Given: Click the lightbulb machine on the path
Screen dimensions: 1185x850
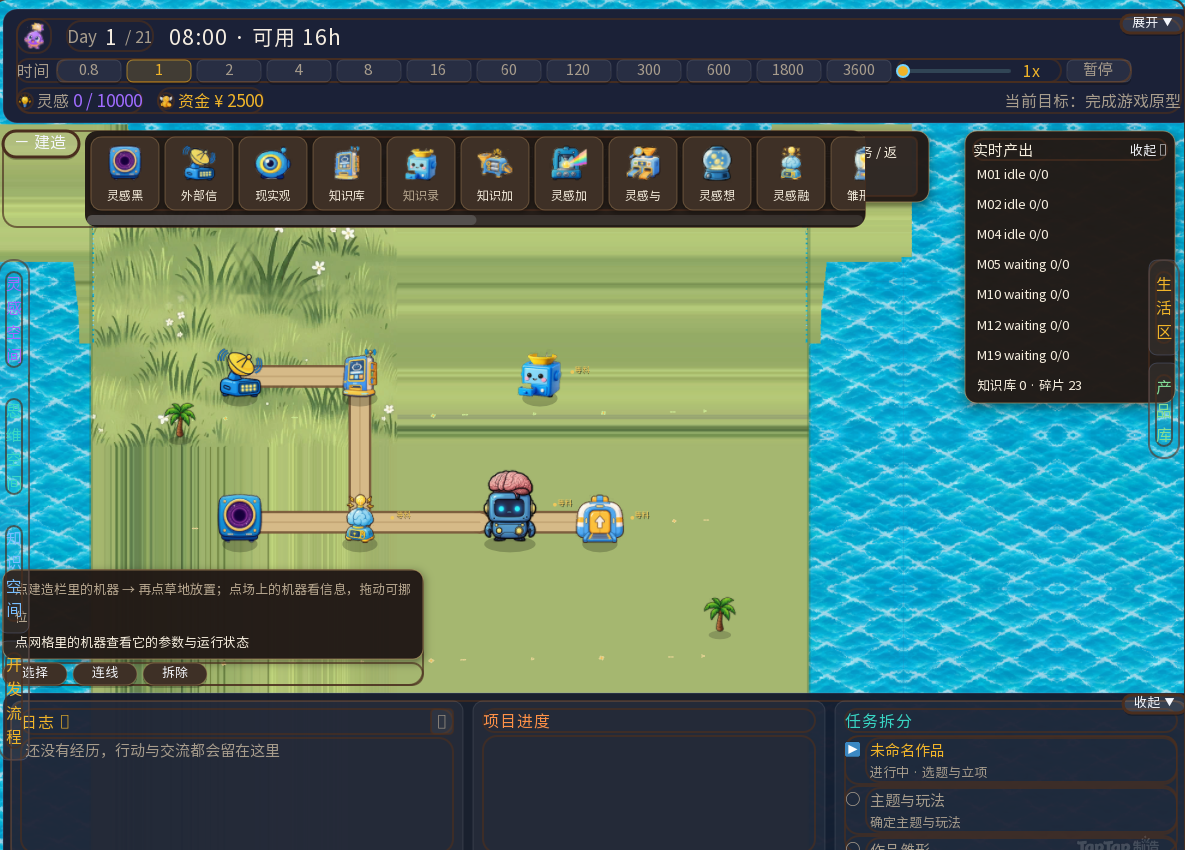Looking at the screenshot, I should pos(360,519).
